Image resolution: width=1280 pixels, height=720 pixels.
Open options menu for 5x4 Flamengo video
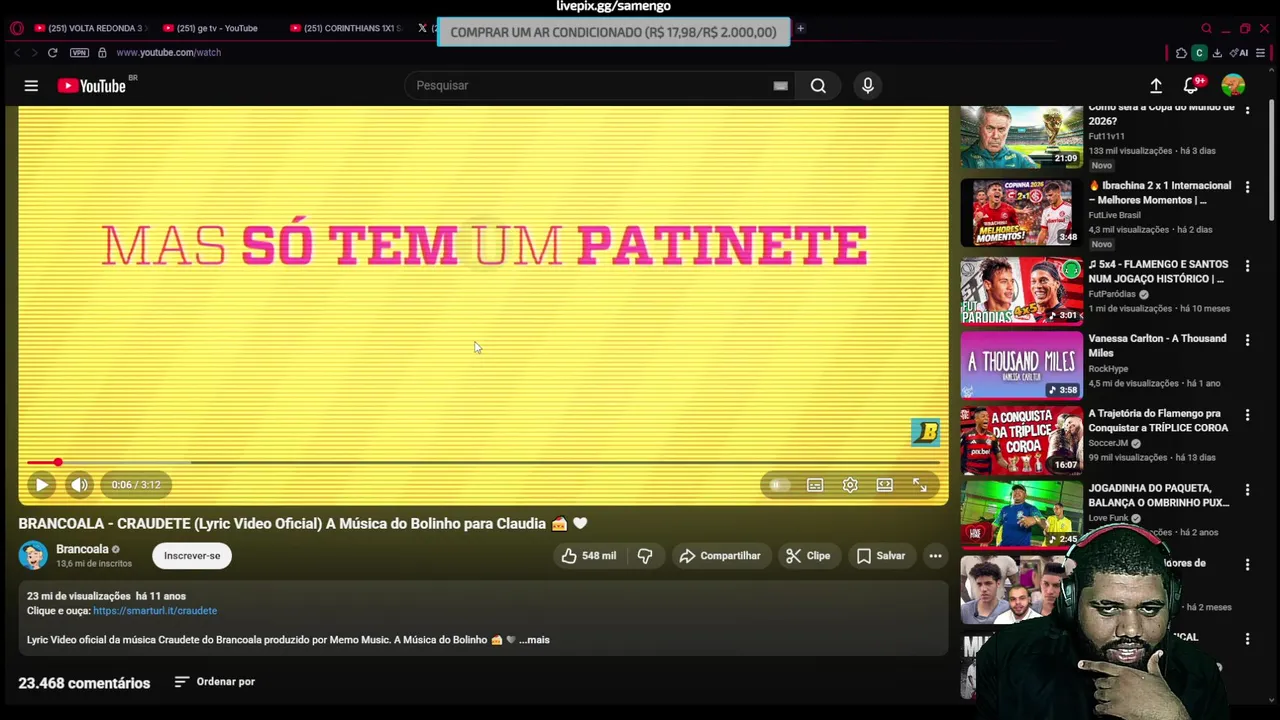click(1247, 266)
